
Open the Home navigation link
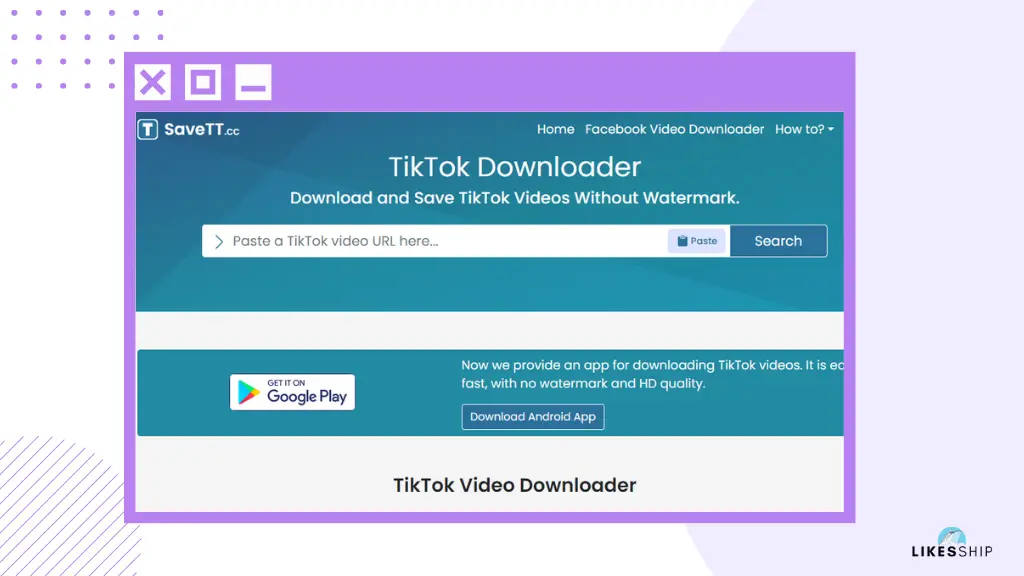point(555,129)
